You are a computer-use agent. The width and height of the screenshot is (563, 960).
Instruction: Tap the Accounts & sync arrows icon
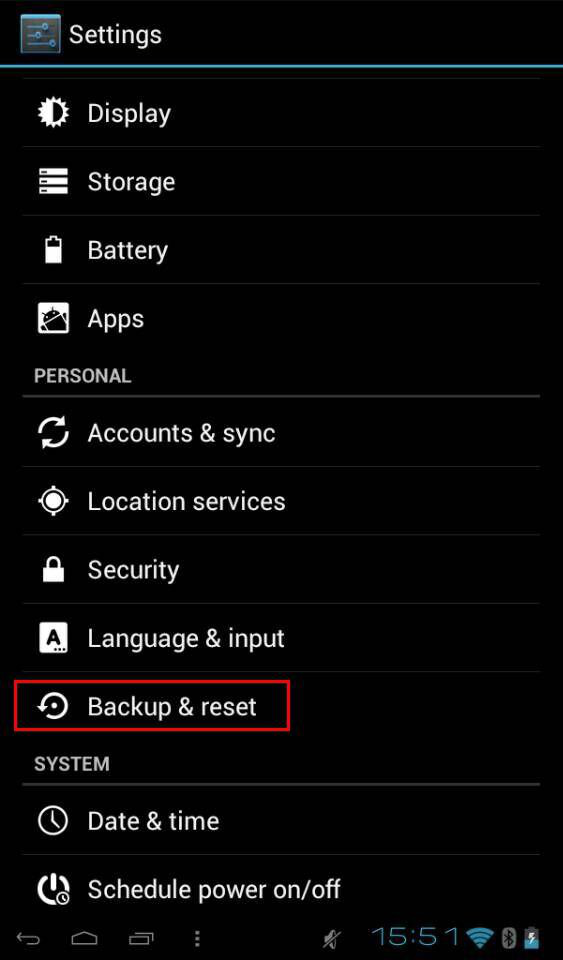[x=54, y=433]
